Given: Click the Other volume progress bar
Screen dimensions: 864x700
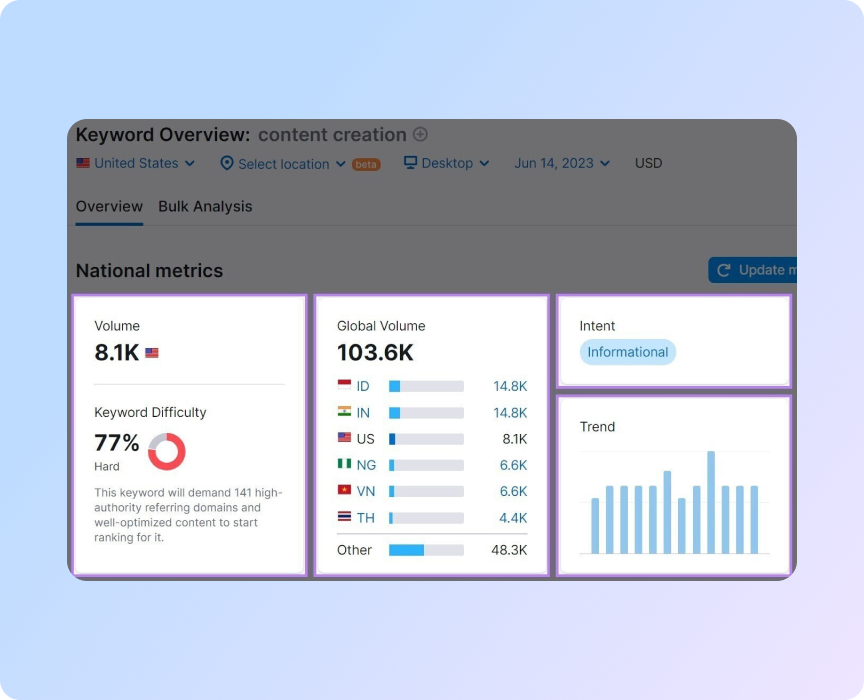Looking at the screenshot, I should (425, 549).
